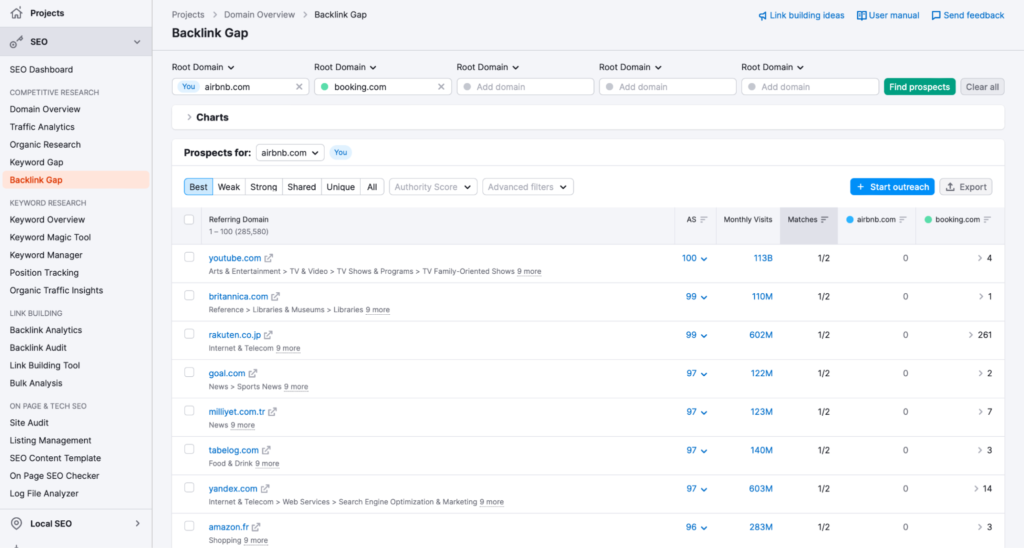Viewport: 1024px width, 548px height.
Task: Open tabelog.com via external link icon
Action: pyautogui.click(x=266, y=451)
